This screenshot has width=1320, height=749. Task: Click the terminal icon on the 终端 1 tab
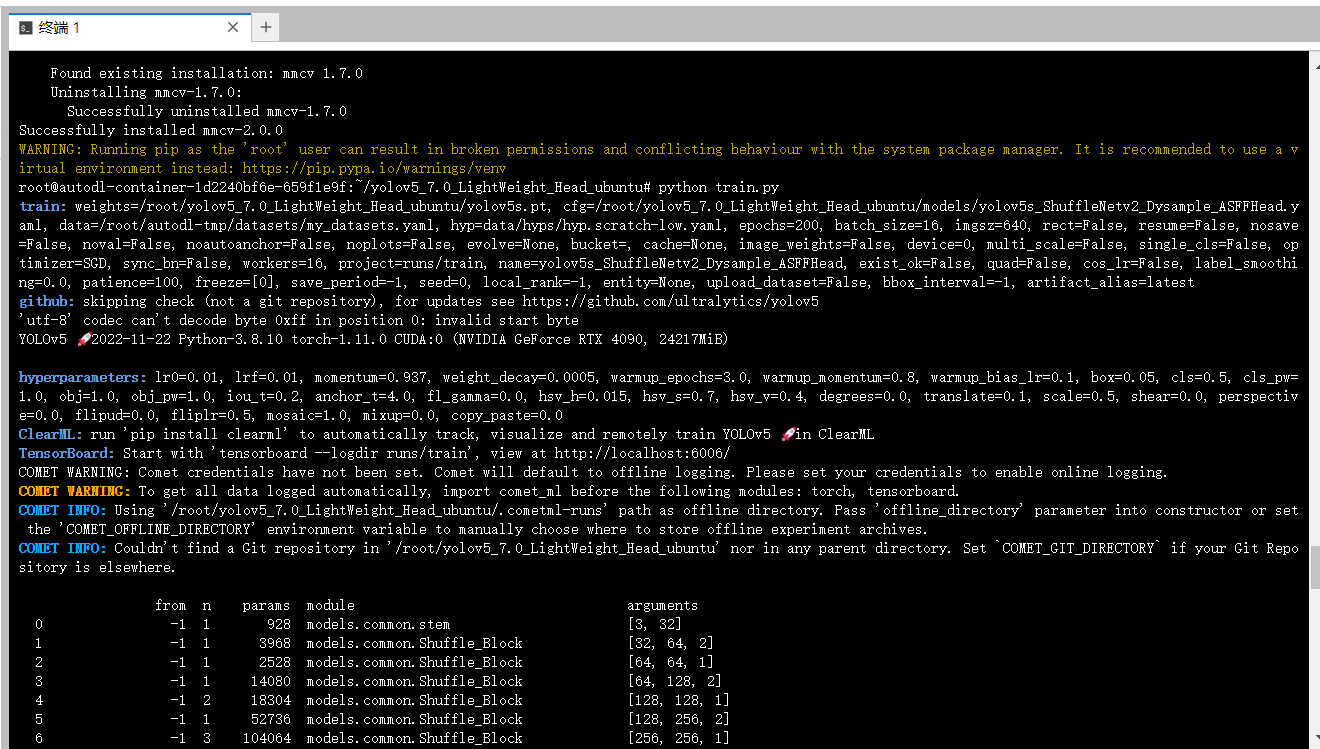(26, 28)
